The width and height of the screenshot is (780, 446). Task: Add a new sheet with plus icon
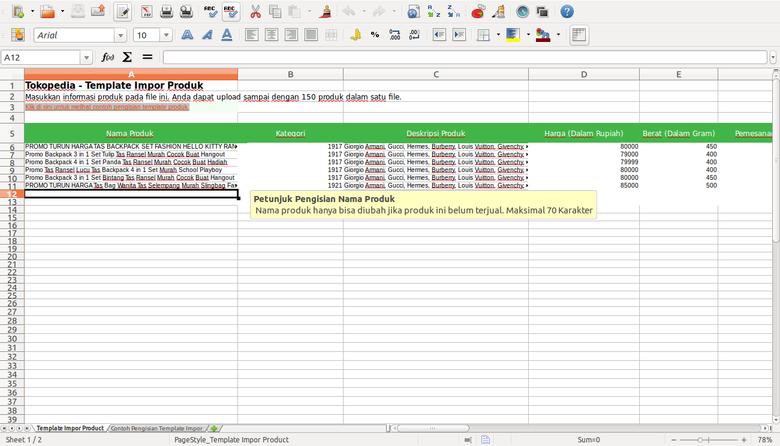214,428
